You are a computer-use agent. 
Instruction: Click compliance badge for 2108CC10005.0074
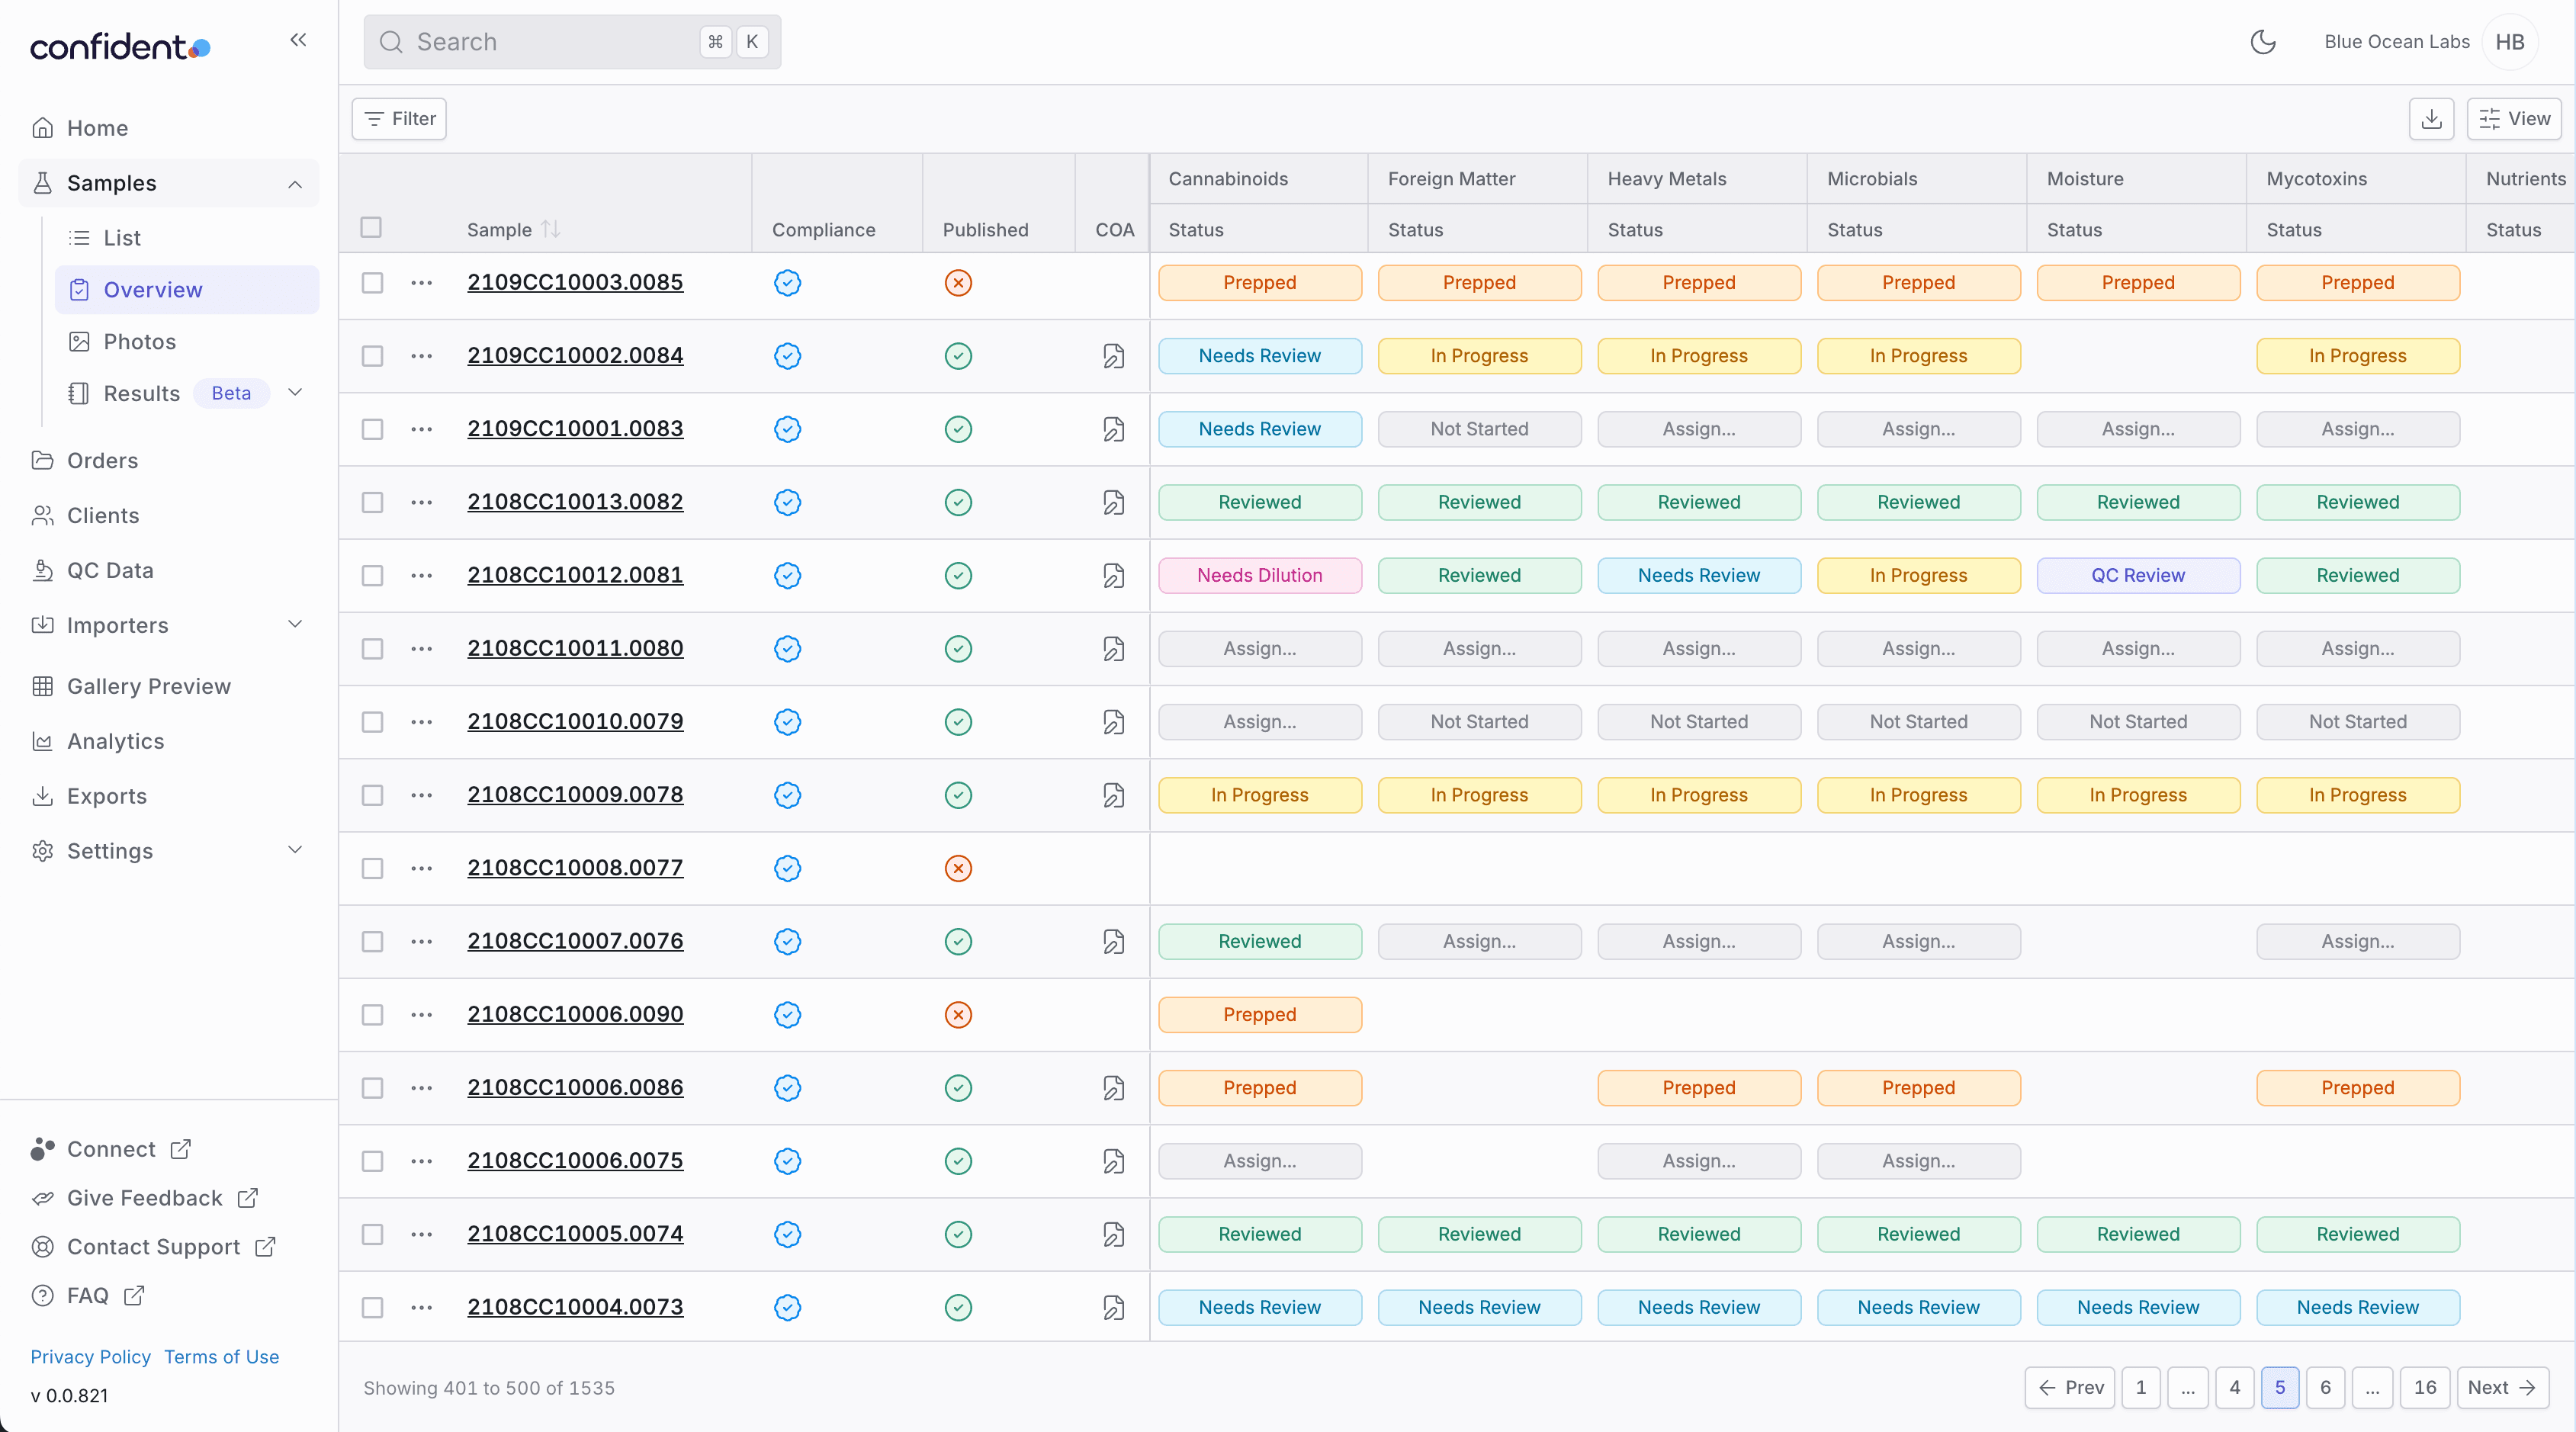point(788,1234)
